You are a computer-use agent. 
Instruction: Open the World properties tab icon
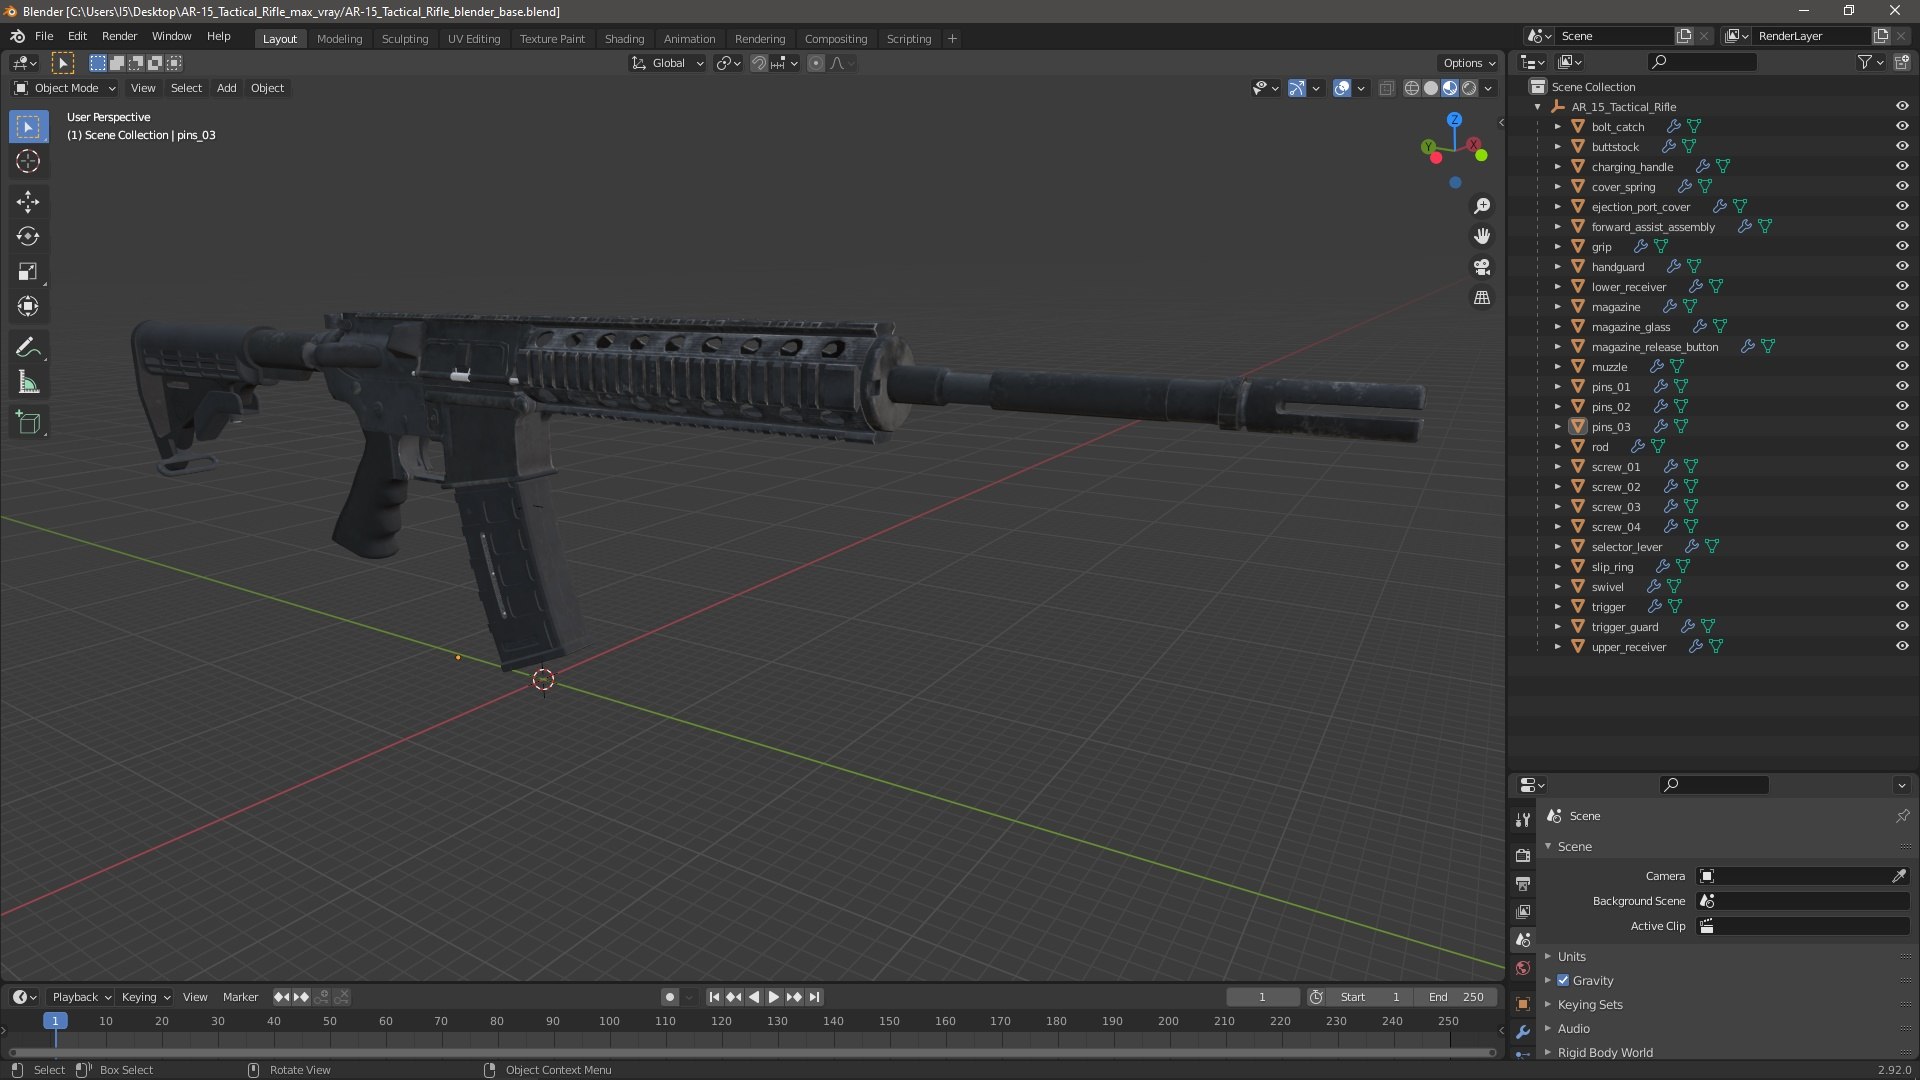coord(1523,968)
